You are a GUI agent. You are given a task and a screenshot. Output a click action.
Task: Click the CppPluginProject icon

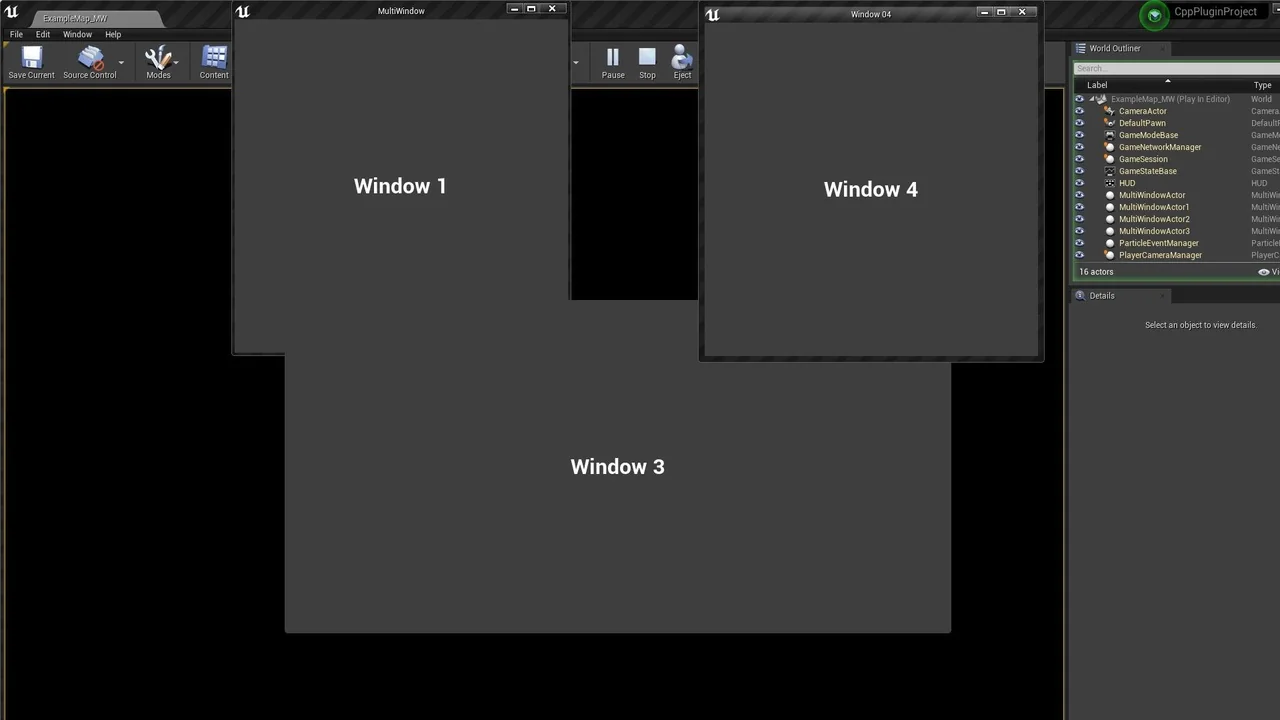click(x=1154, y=16)
